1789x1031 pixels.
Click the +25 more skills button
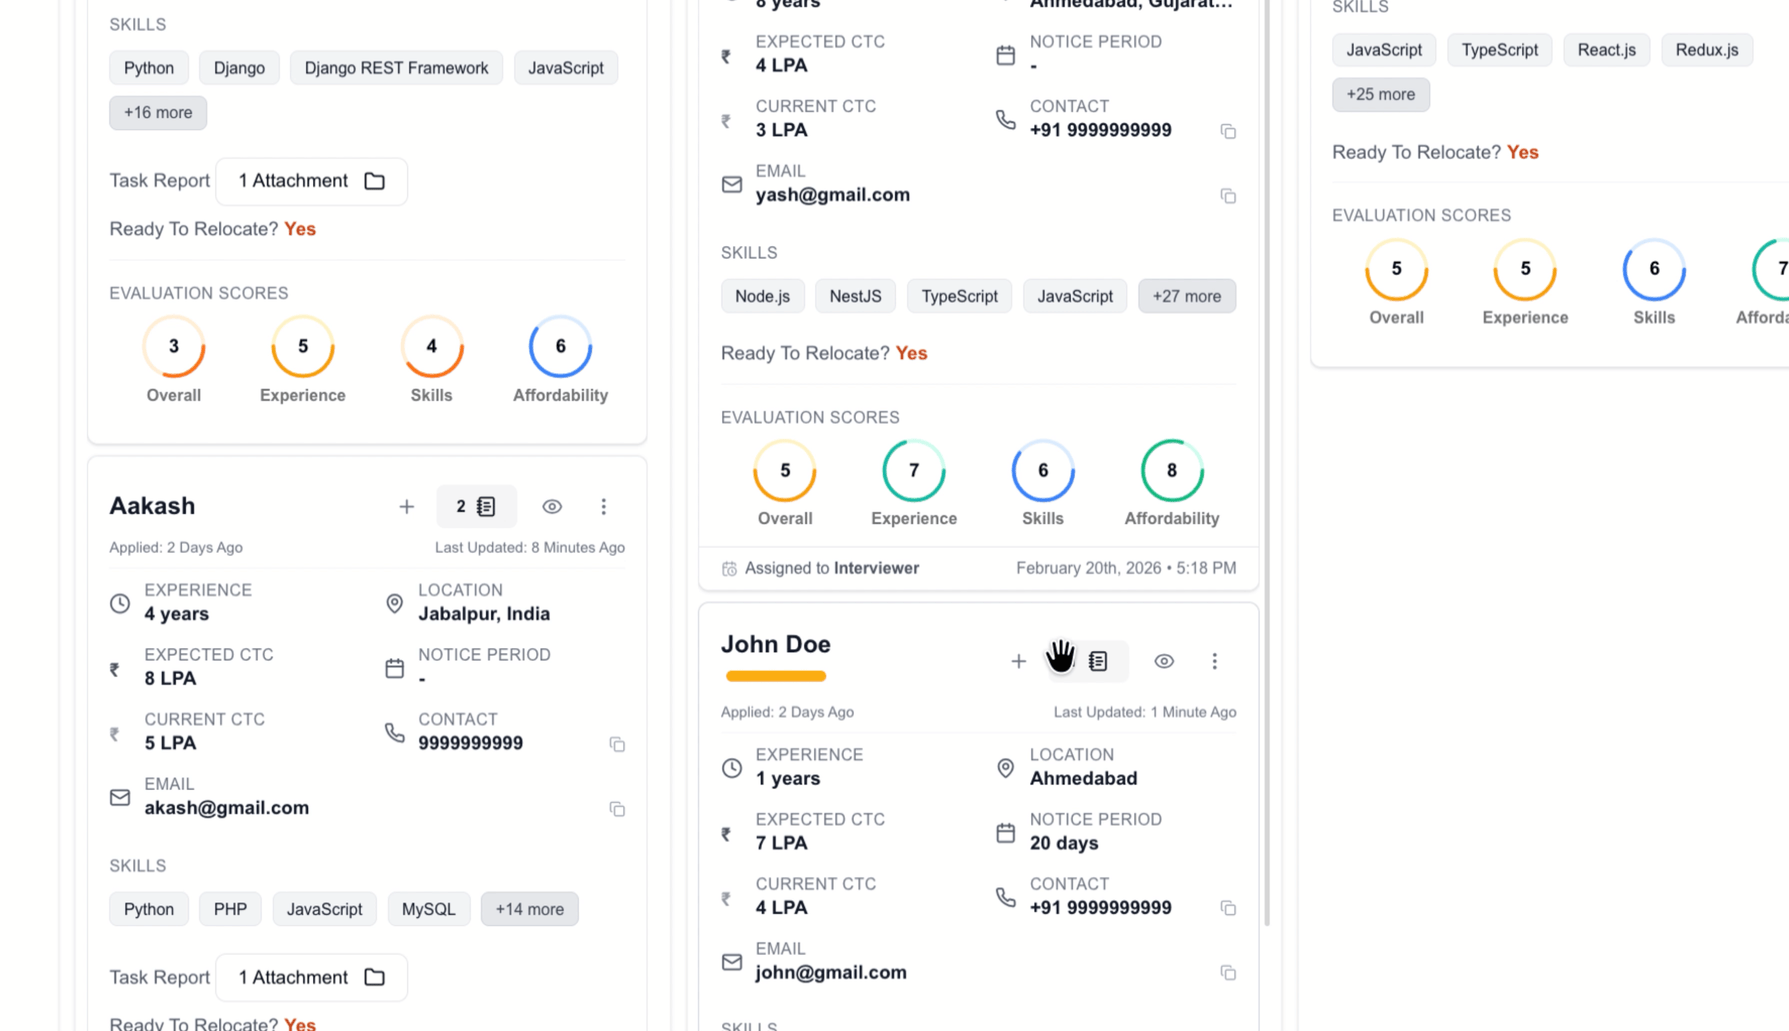pyautogui.click(x=1381, y=95)
